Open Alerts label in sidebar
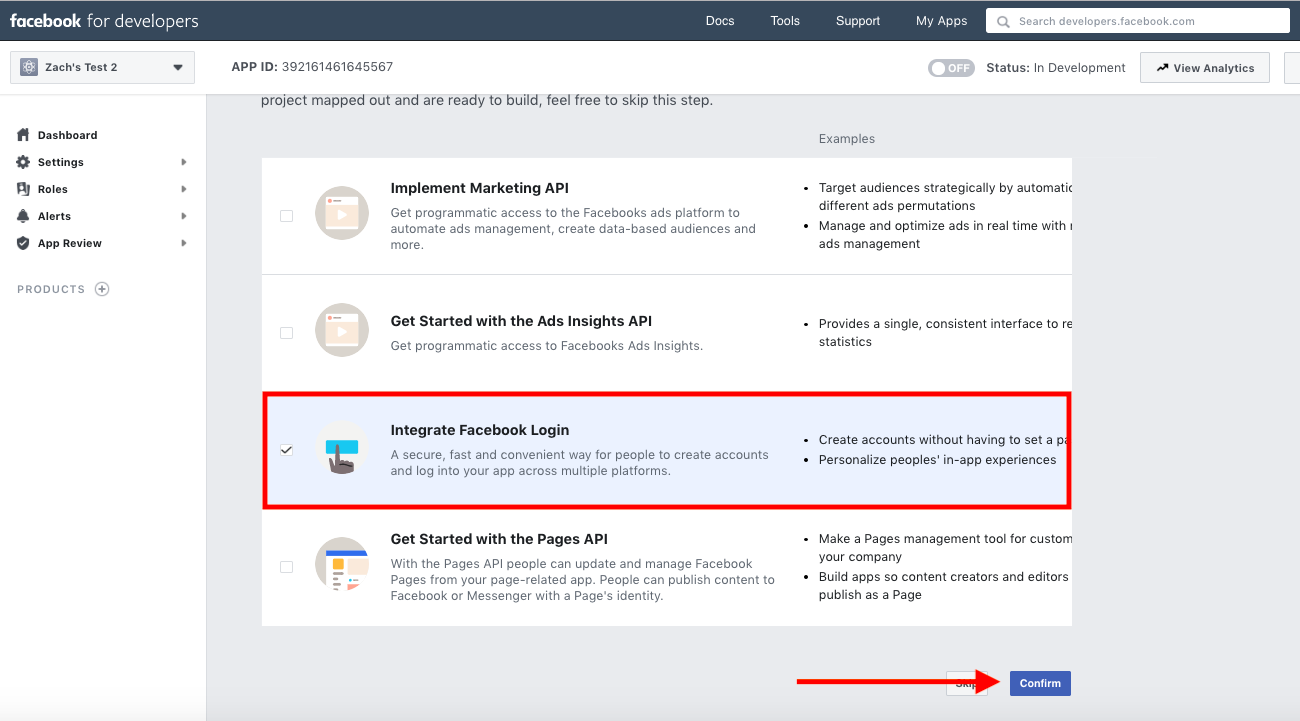Viewport: 1300px width, 721px height. [55, 216]
